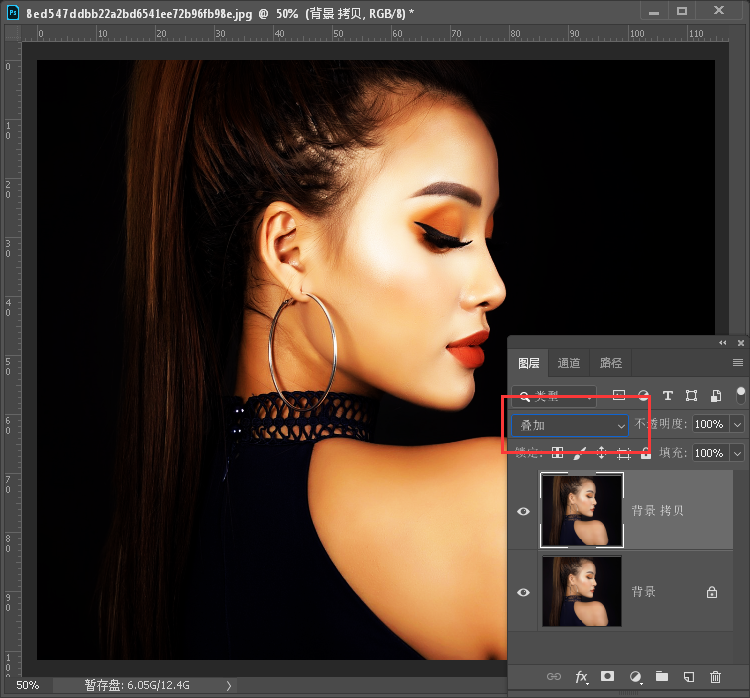This screenshot has width=750, height=698.
Task: Add a layer mask
Action: point(607,677)
